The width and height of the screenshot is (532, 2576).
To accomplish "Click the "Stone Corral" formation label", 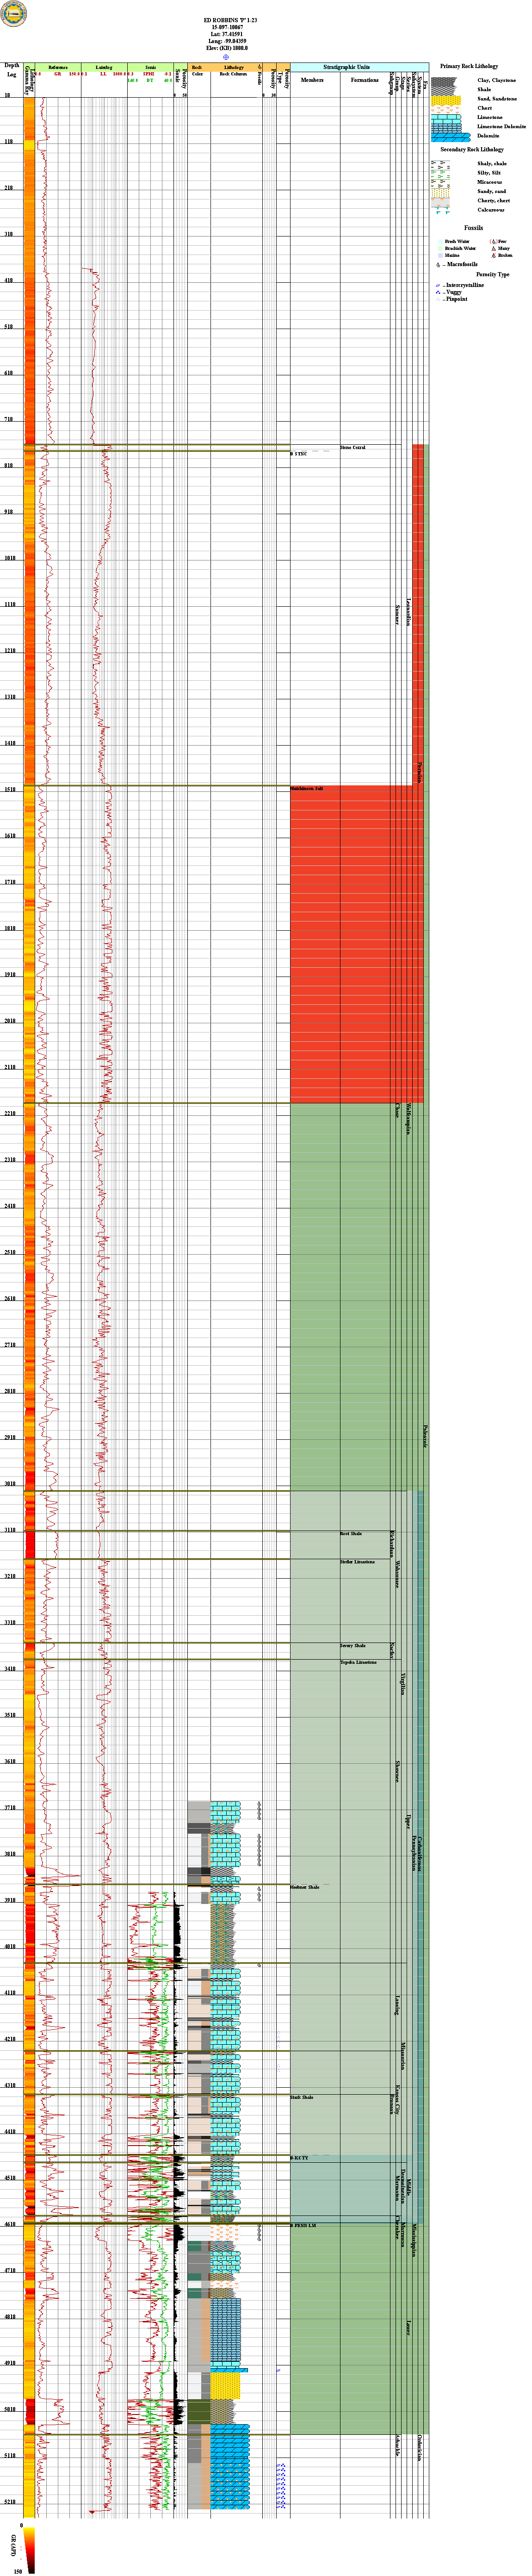I will (352, 448).
